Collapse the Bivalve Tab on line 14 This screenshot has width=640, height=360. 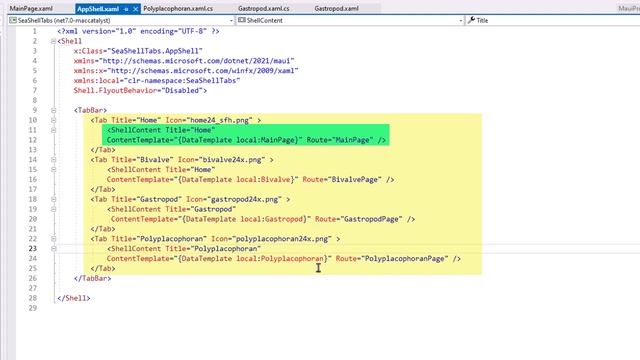coord(53,160)
